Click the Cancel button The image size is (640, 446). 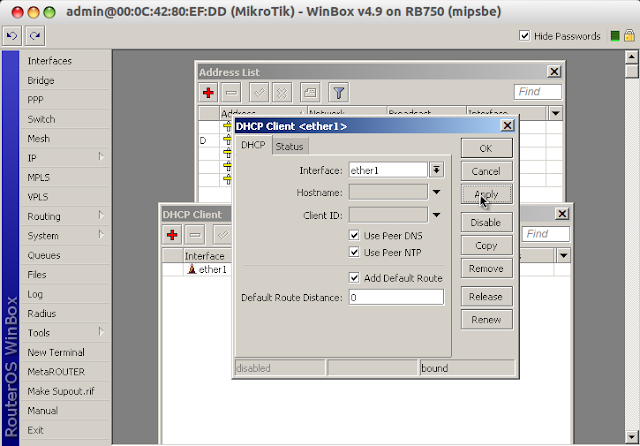tap(487, 171)
